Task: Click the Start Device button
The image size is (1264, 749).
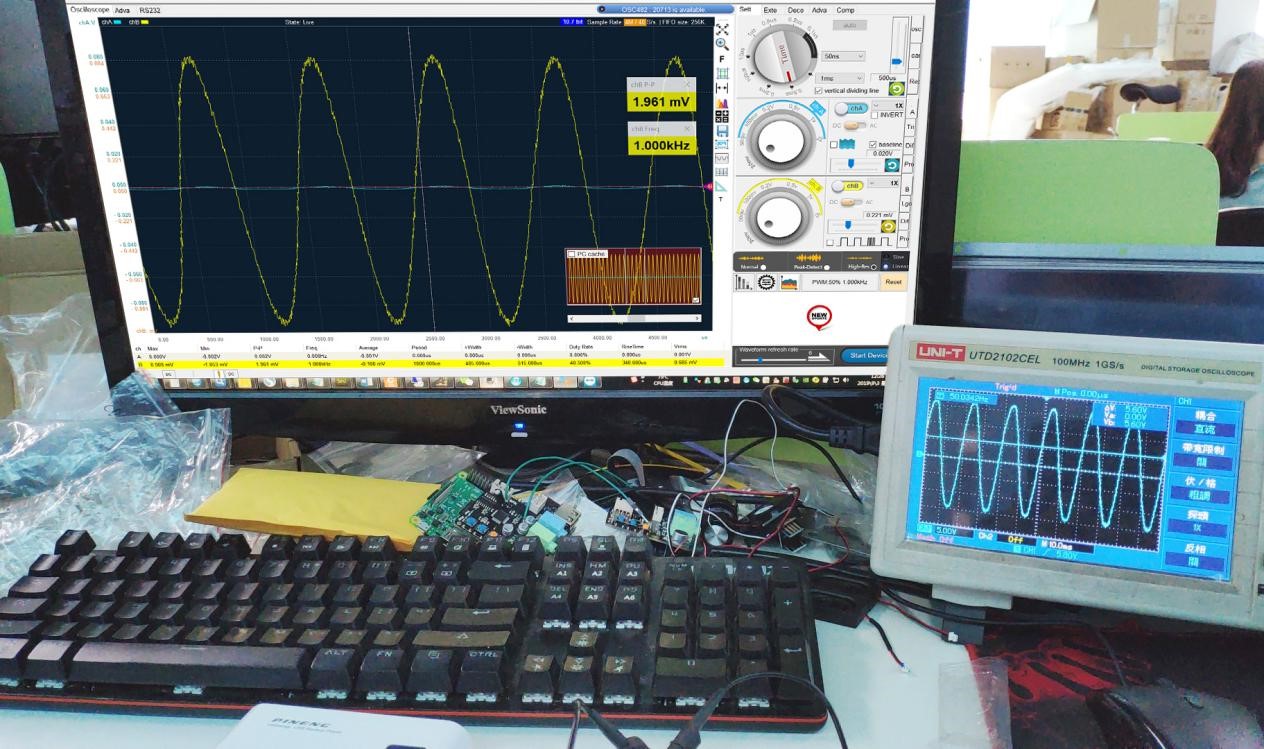Action: click(865, 355)
